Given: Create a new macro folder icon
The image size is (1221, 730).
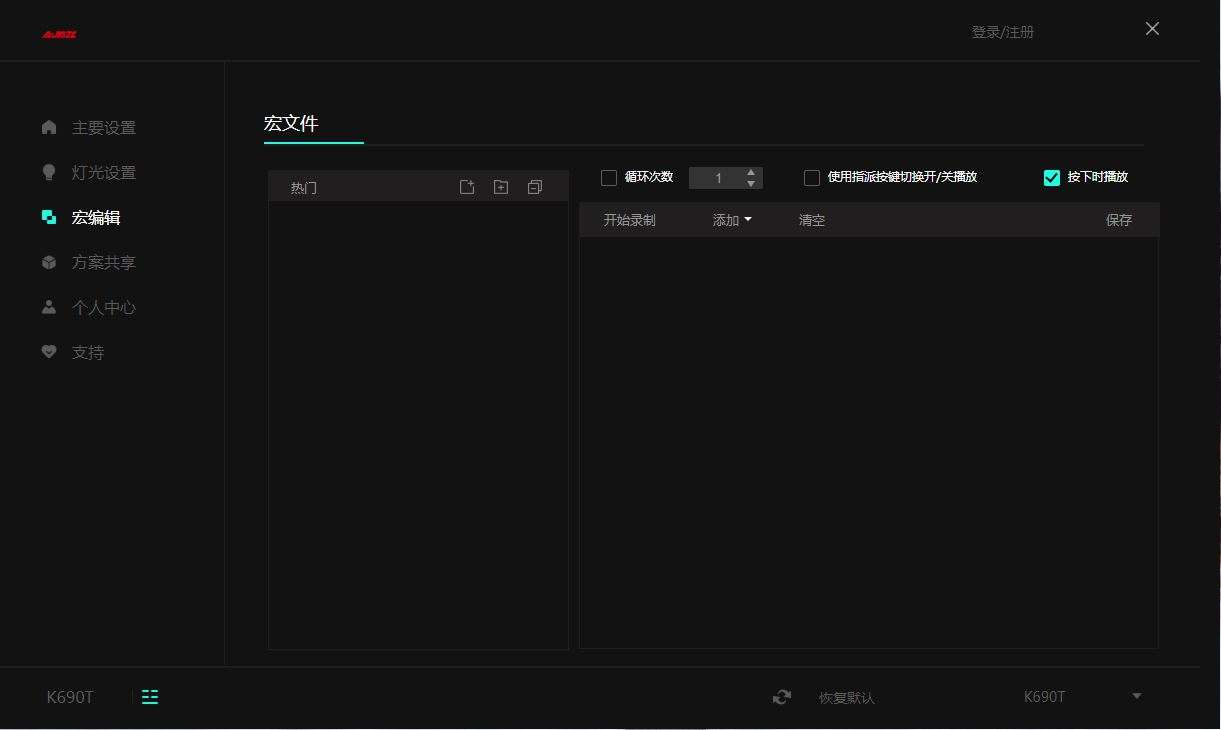Looking at the screenshot, I should (501, 186).
